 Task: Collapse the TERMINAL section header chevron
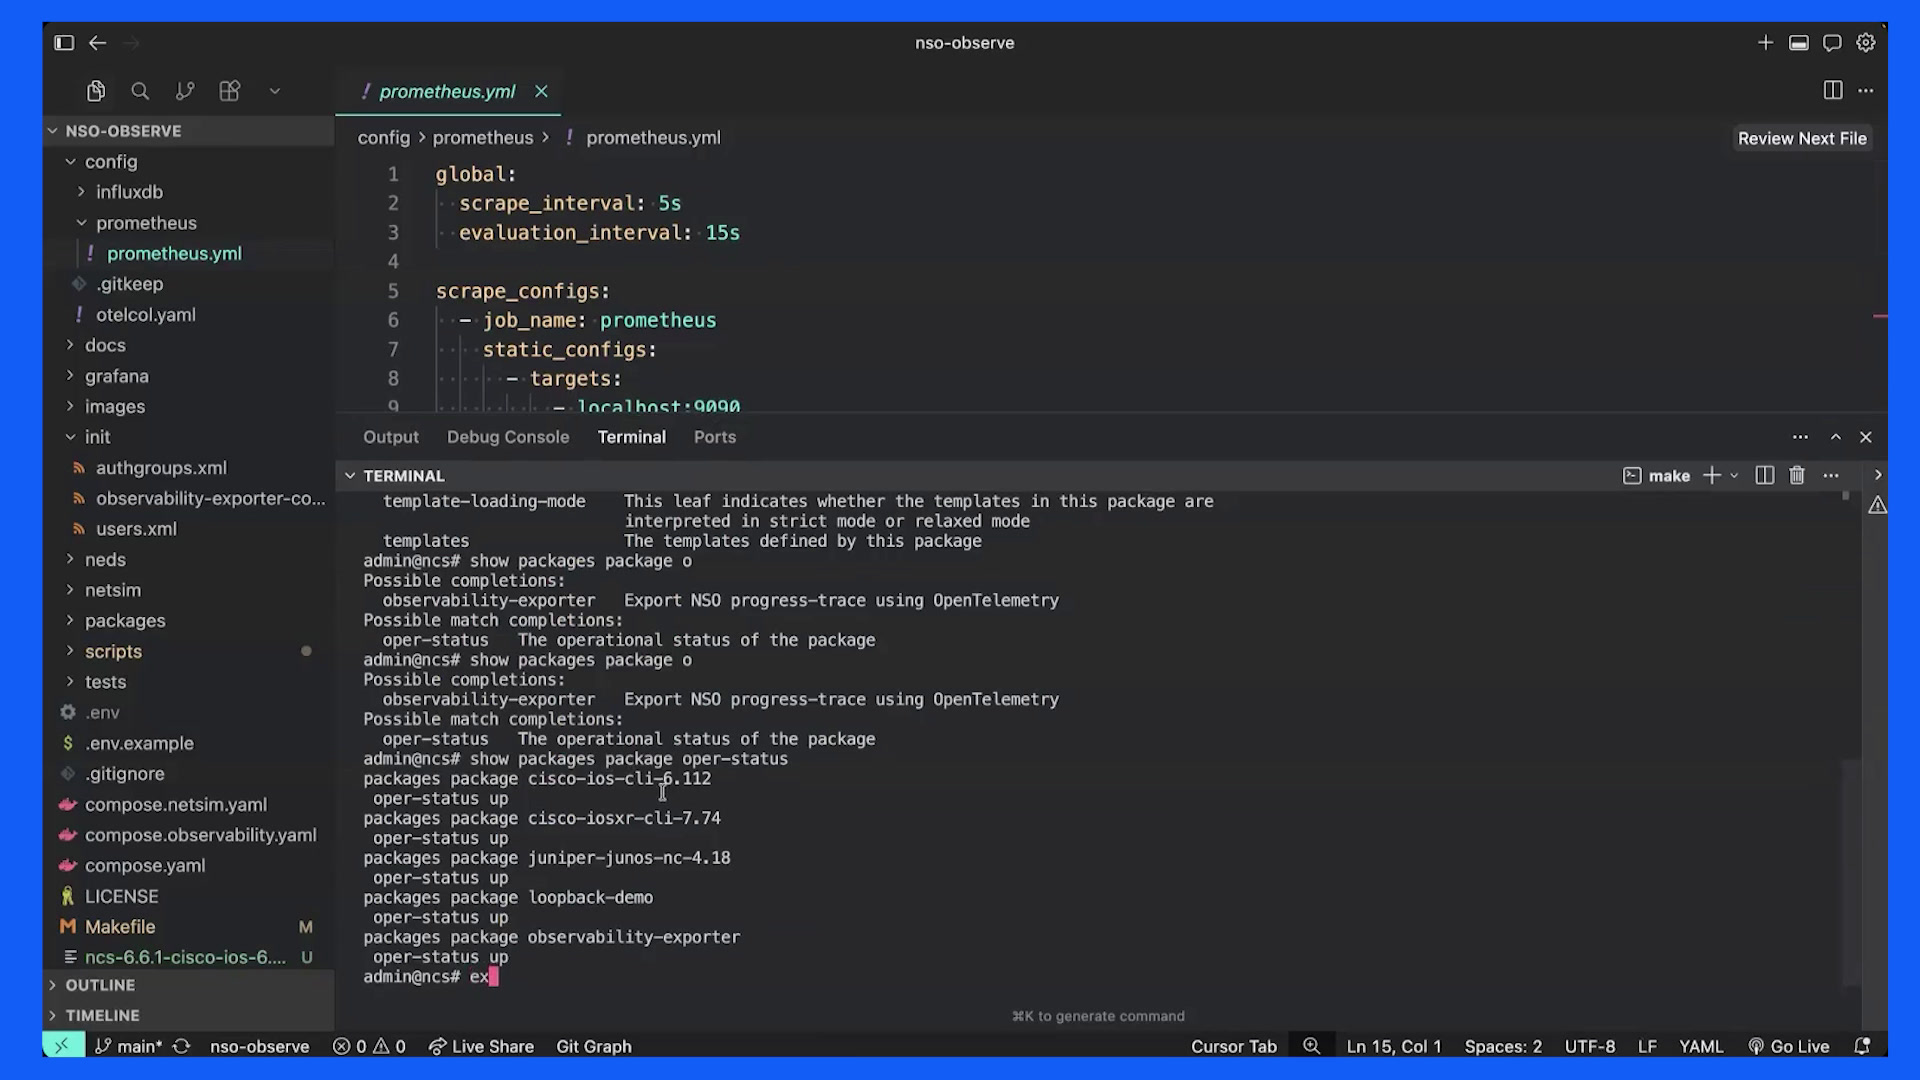350,476
